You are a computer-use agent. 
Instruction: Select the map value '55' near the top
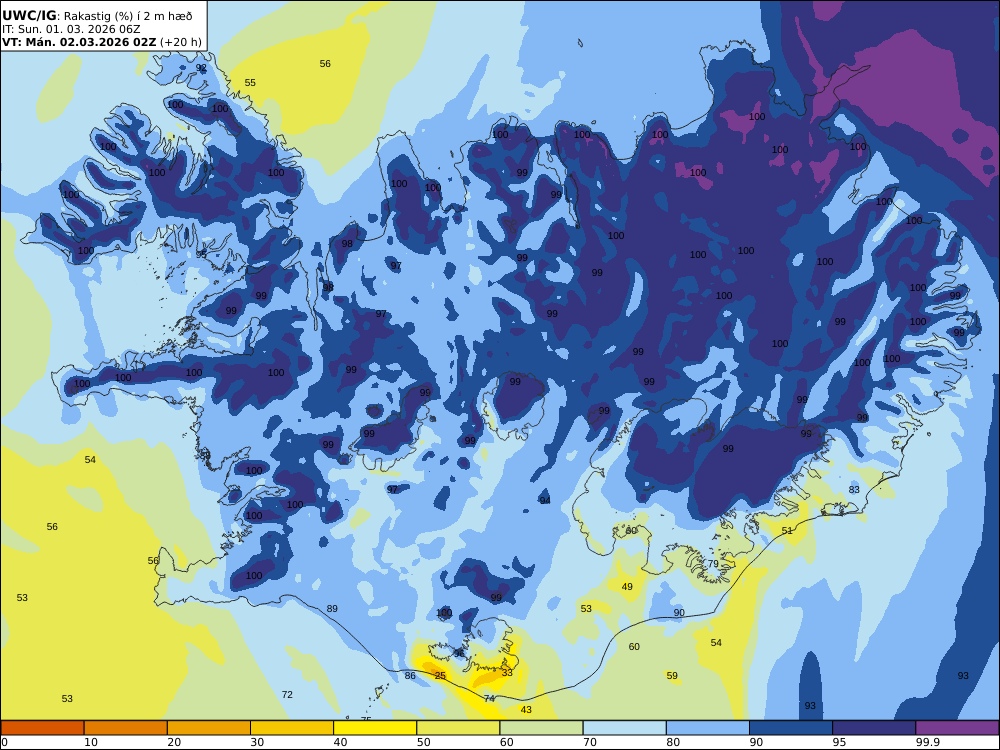250,82
